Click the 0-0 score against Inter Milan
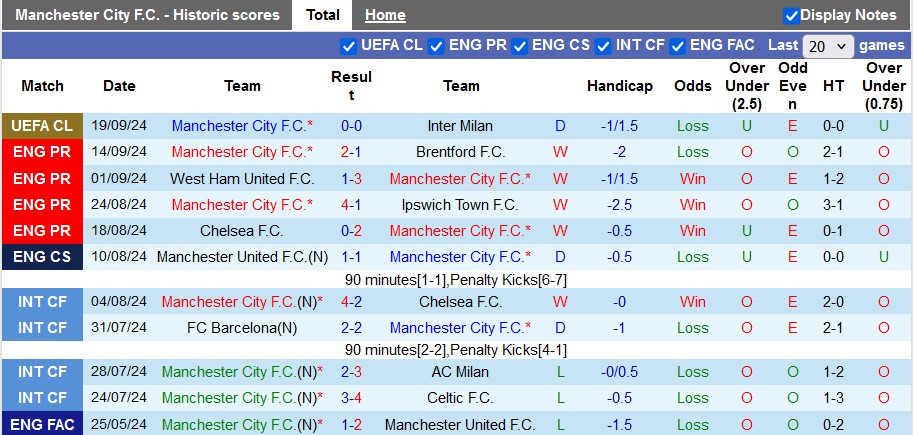 coord(351,126)
